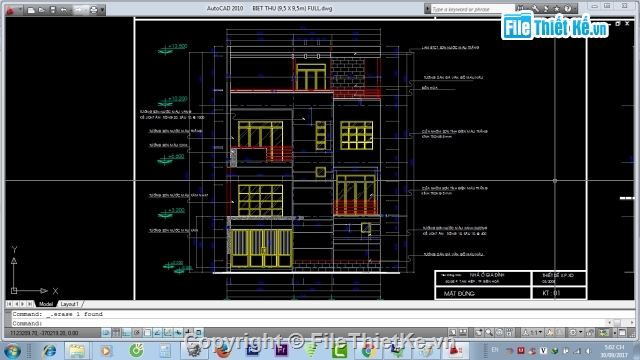
Task: Select the Pan tool in the status bar
Action: coord(478,333)
